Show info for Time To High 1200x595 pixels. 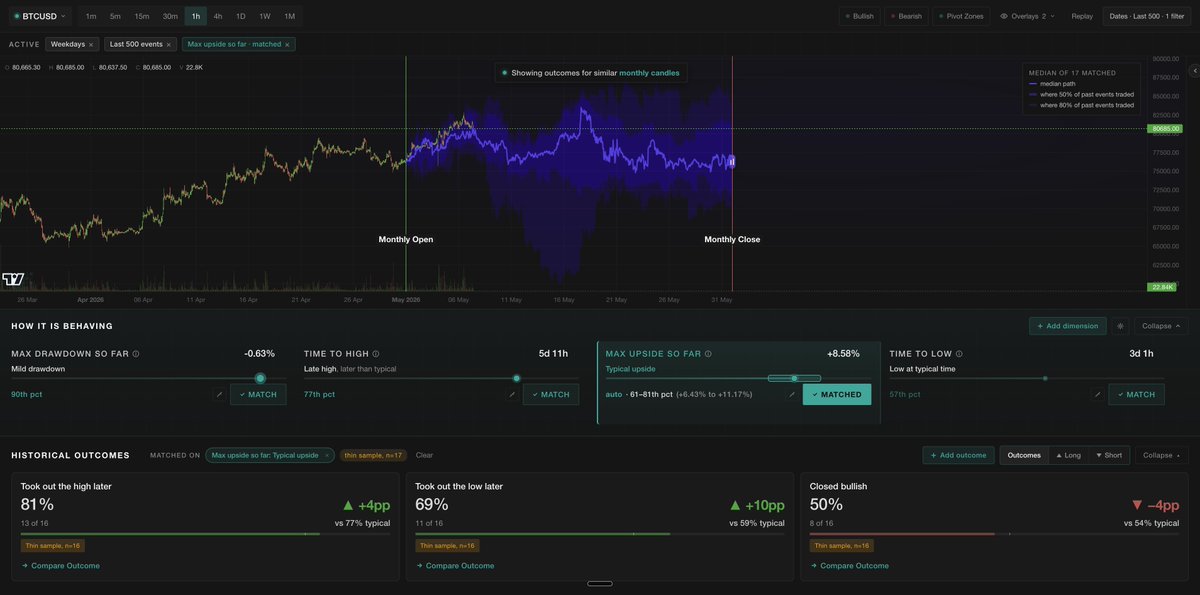[x=374, y=354]
